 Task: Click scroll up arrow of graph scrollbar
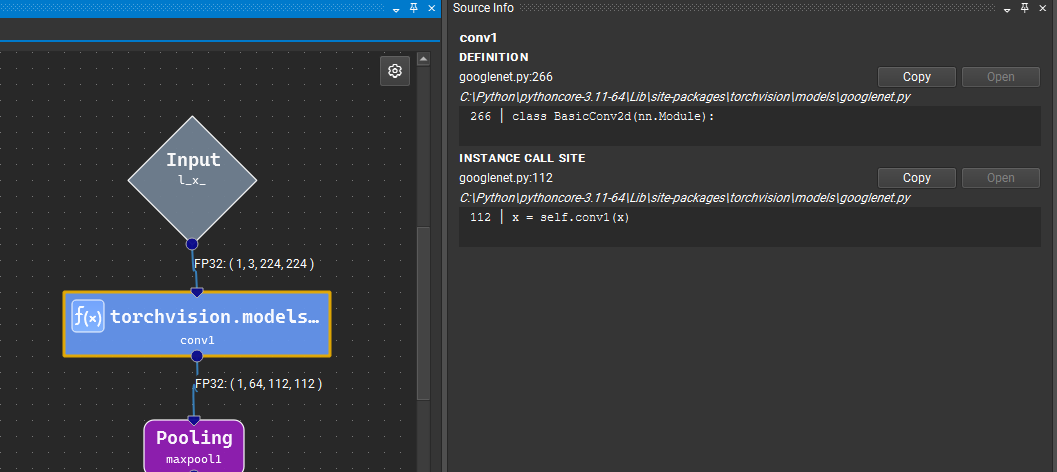point(423,59)
